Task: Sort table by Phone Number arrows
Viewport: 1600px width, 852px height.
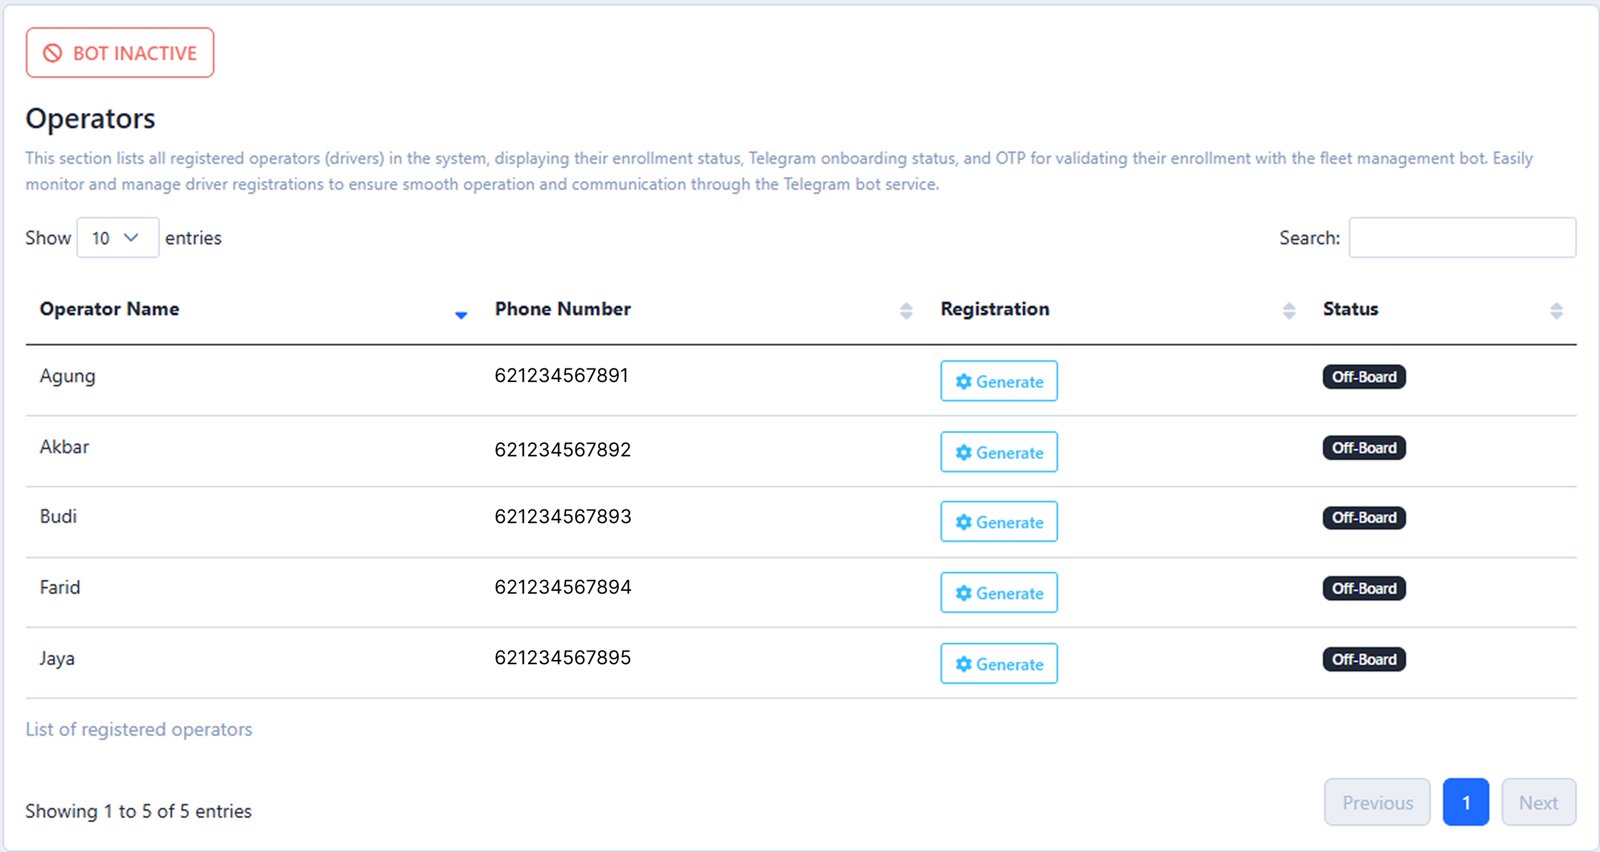Action: (x=906, y=311)
